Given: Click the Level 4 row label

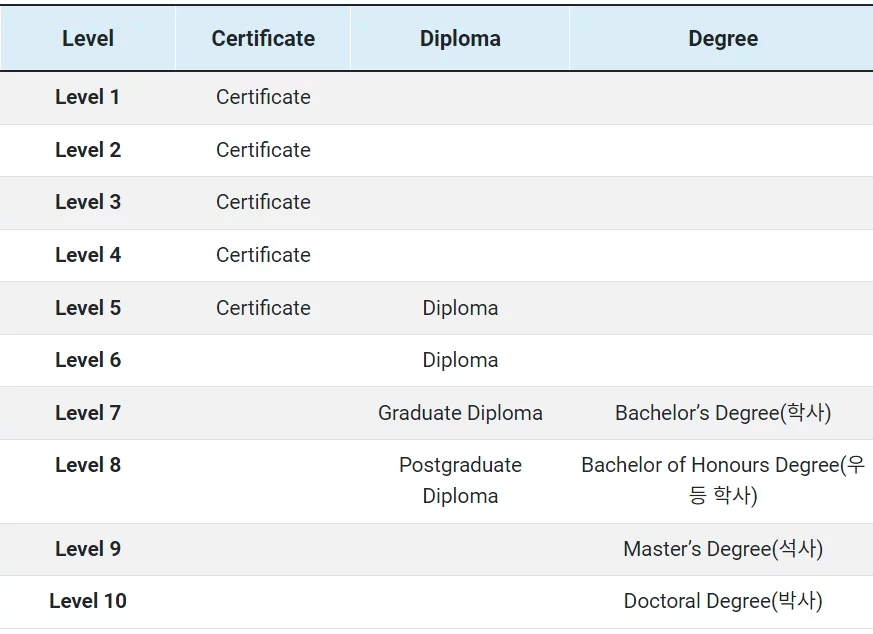Looking at the screenshot, I should [88, 255].
